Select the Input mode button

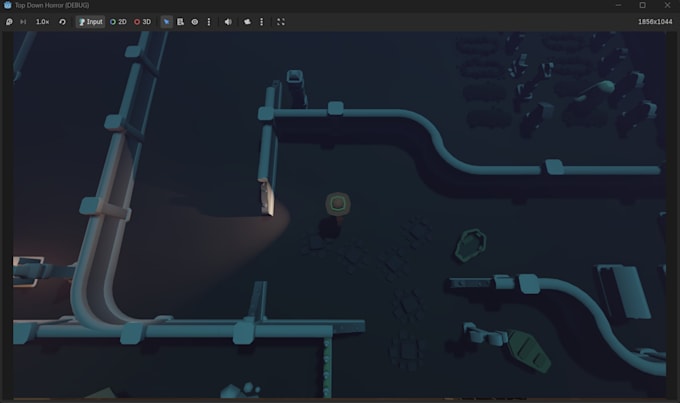tap(90, 22)
